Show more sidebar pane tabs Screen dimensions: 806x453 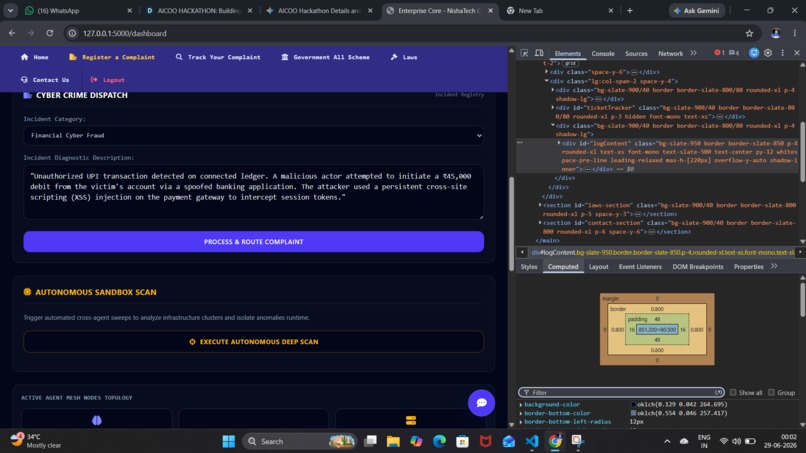click(x=774, y=266)
